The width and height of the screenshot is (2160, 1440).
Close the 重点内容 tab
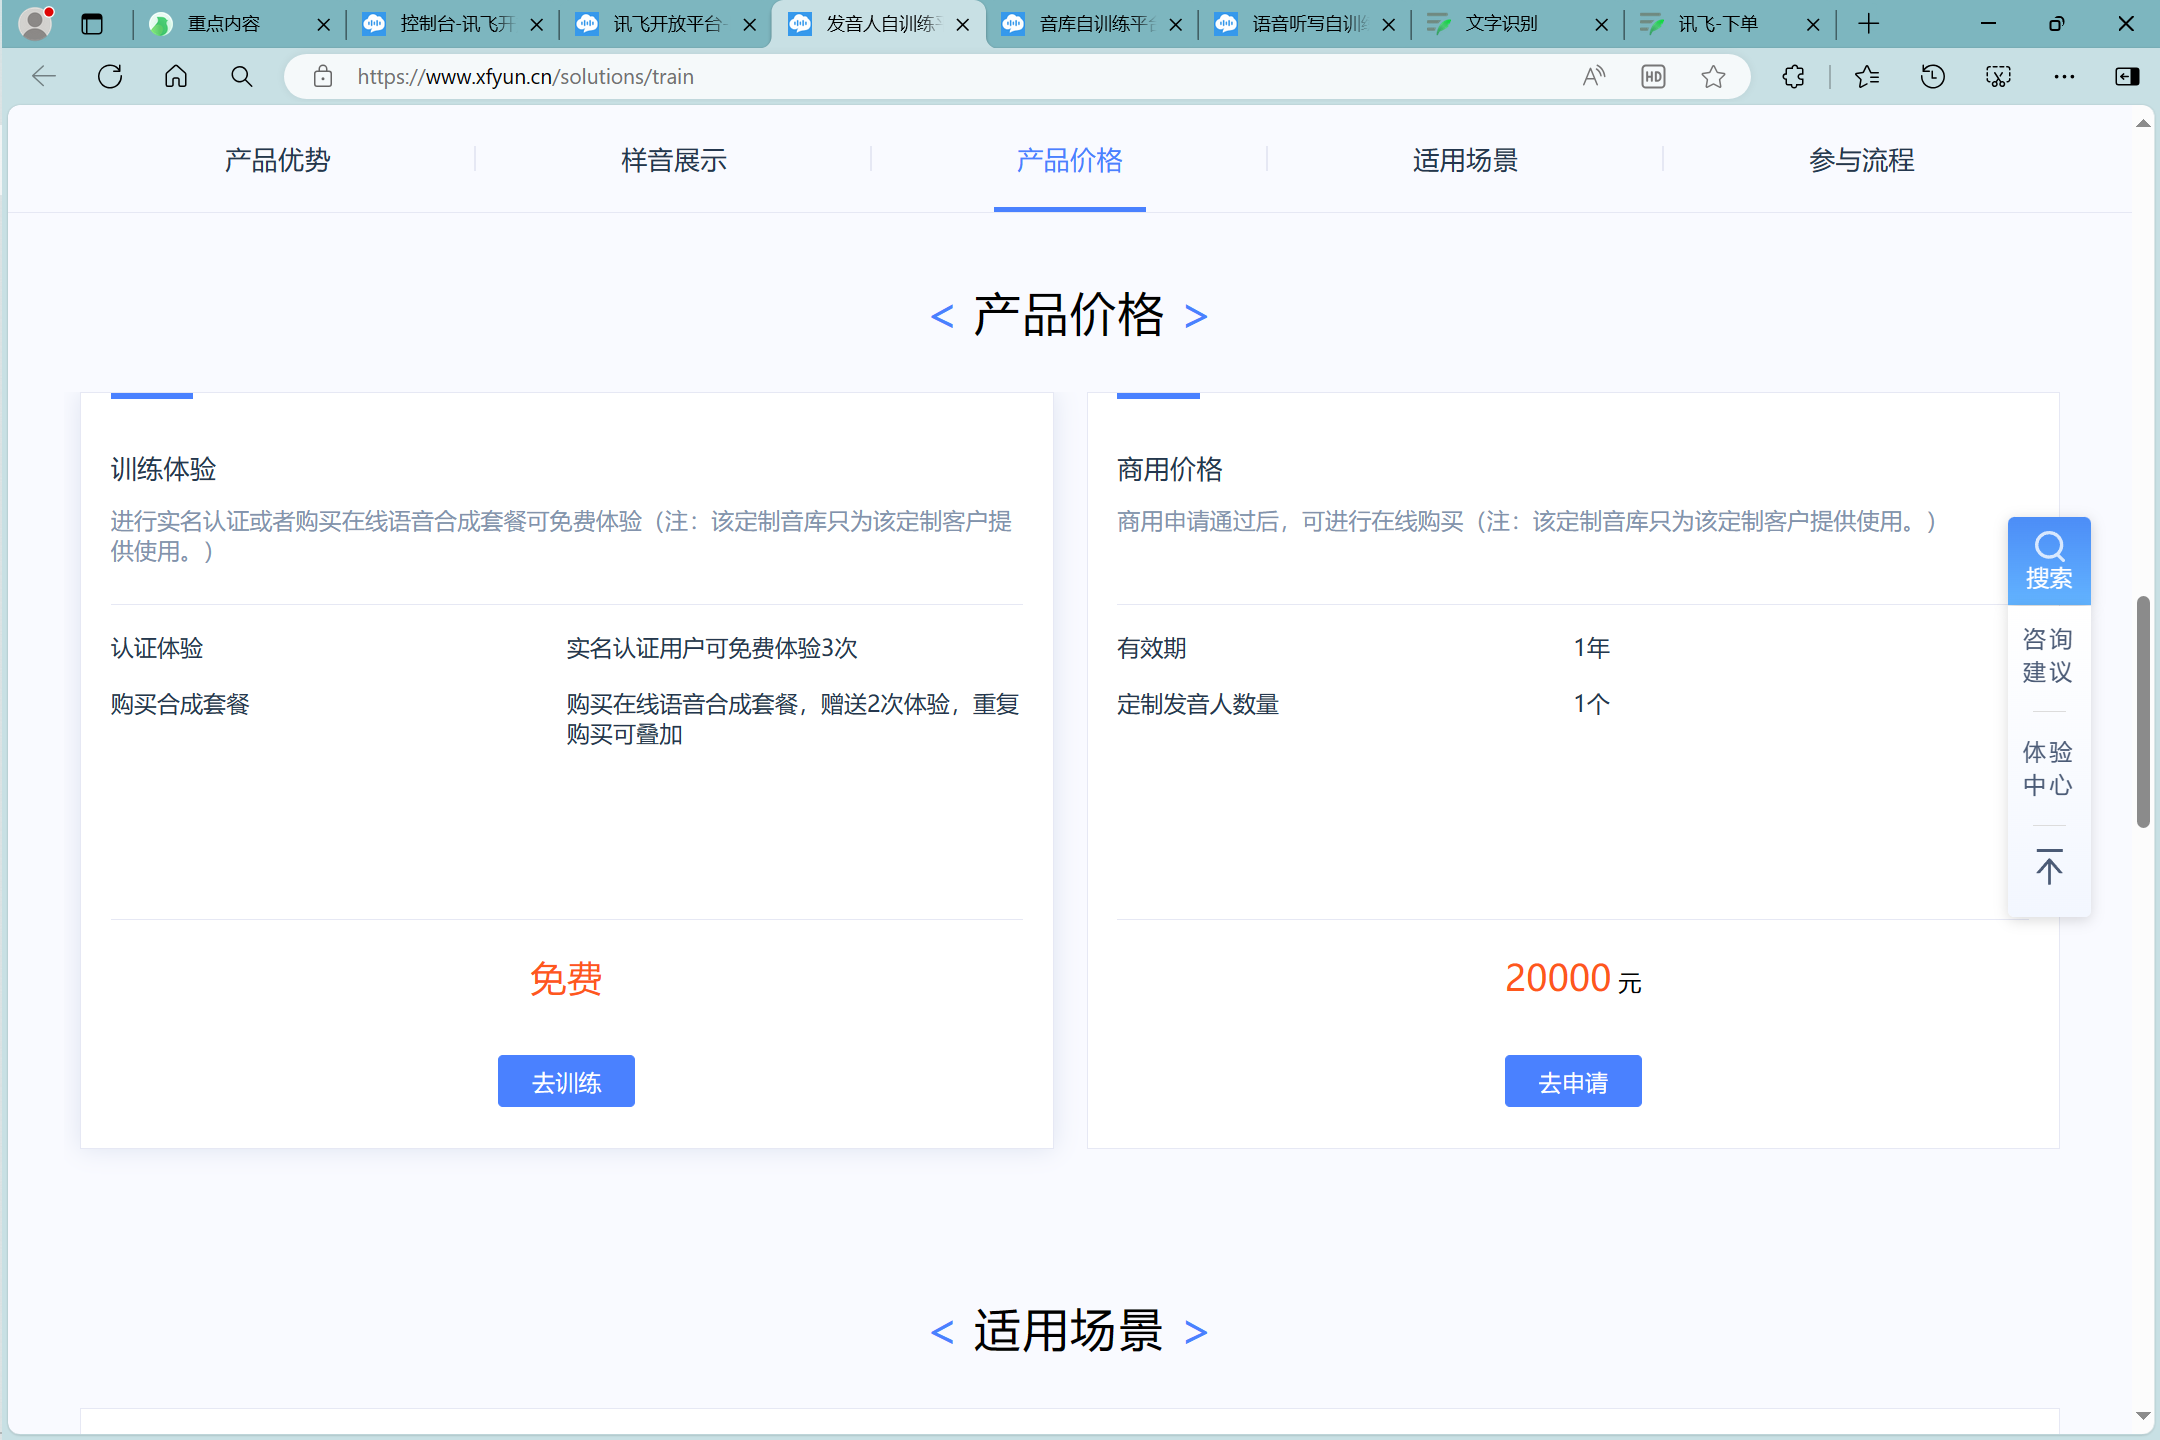click(323, 24)
